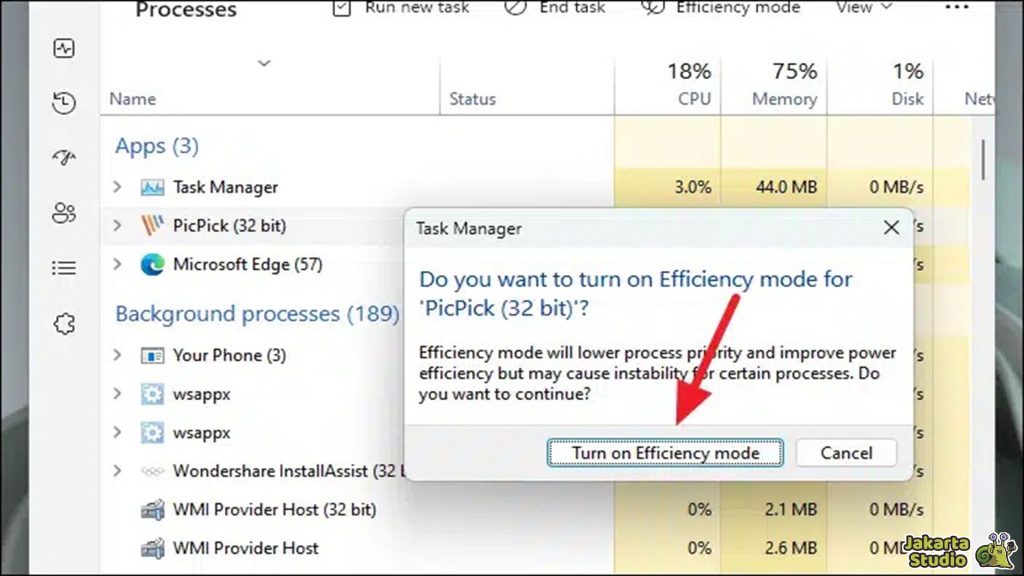Open the Services page at the sidebar bottom
Screen dimensions: 1024x576
pyautogui.click(x=63, y=323)
